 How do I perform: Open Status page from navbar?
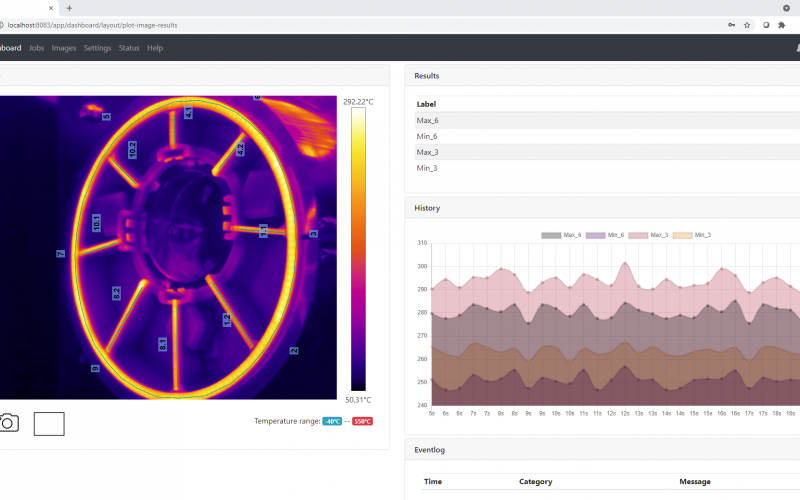tap(129, 48)
